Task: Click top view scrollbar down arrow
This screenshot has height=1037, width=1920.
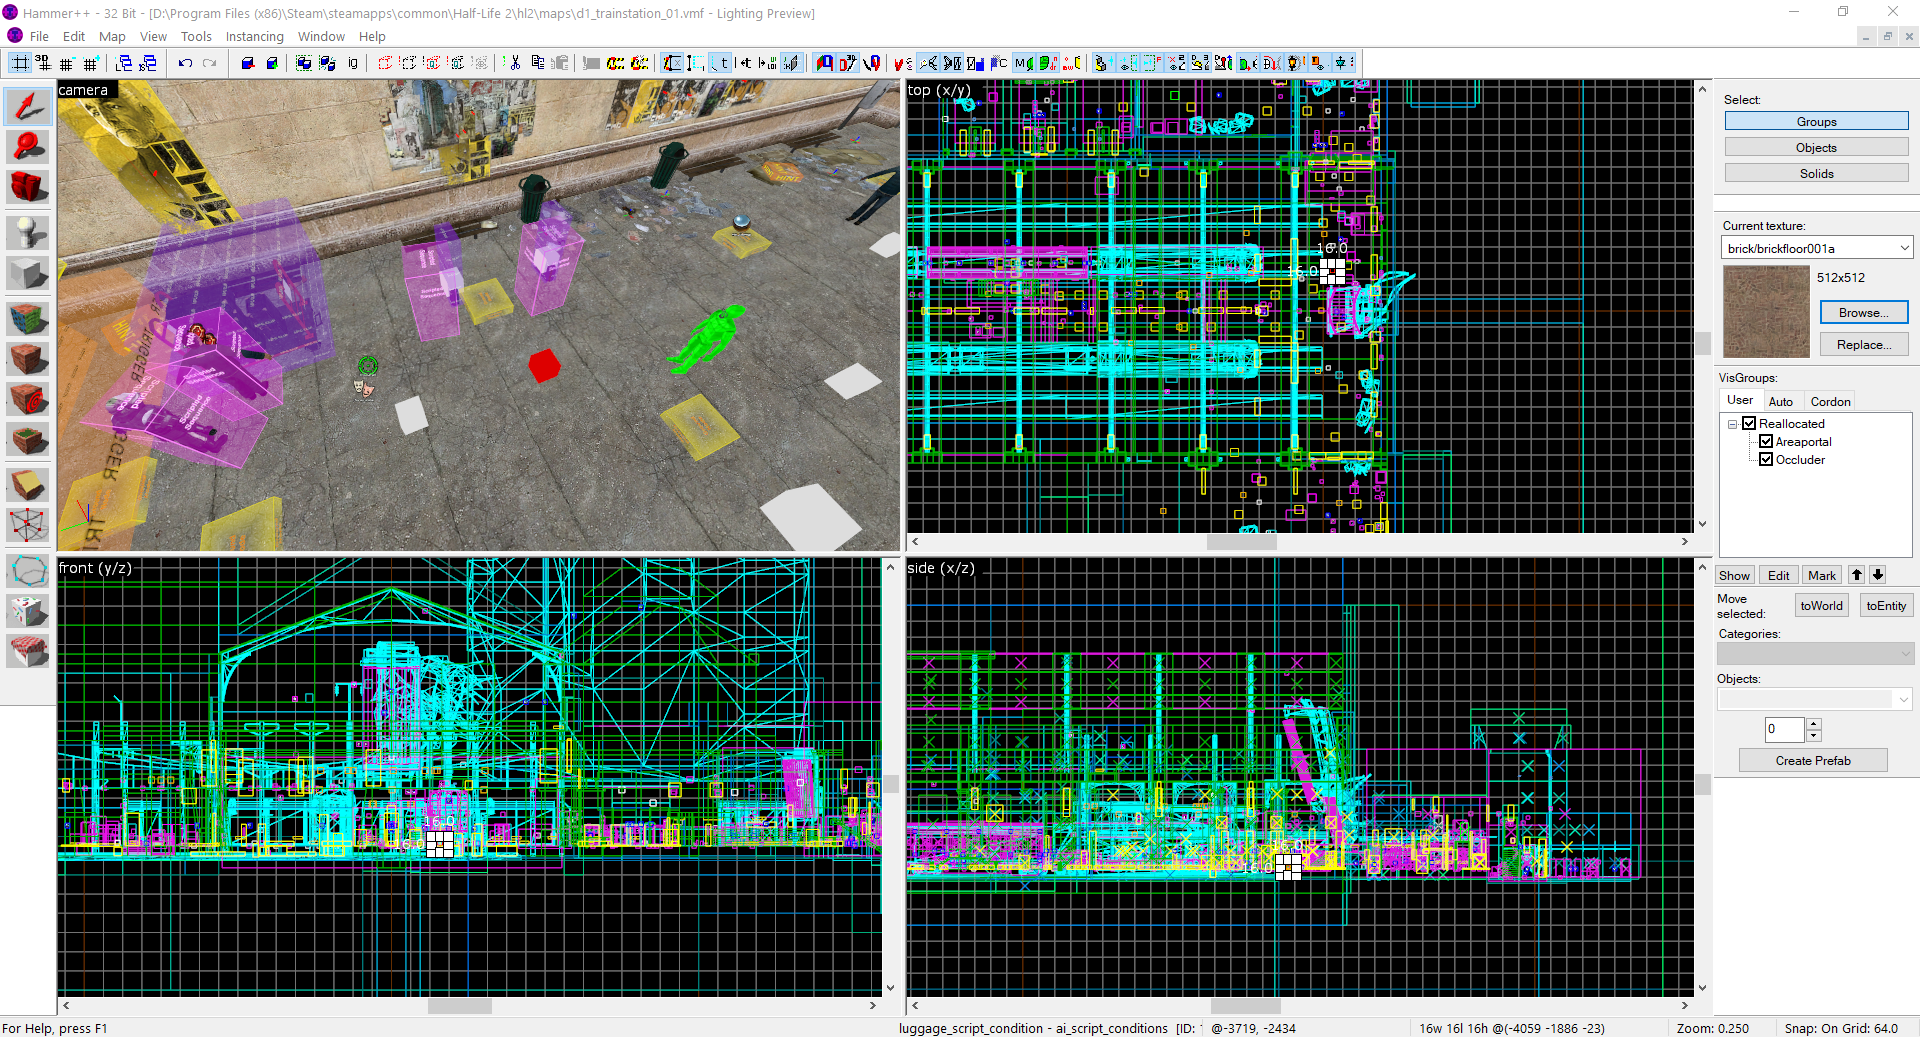Action: coord(1702,524)
